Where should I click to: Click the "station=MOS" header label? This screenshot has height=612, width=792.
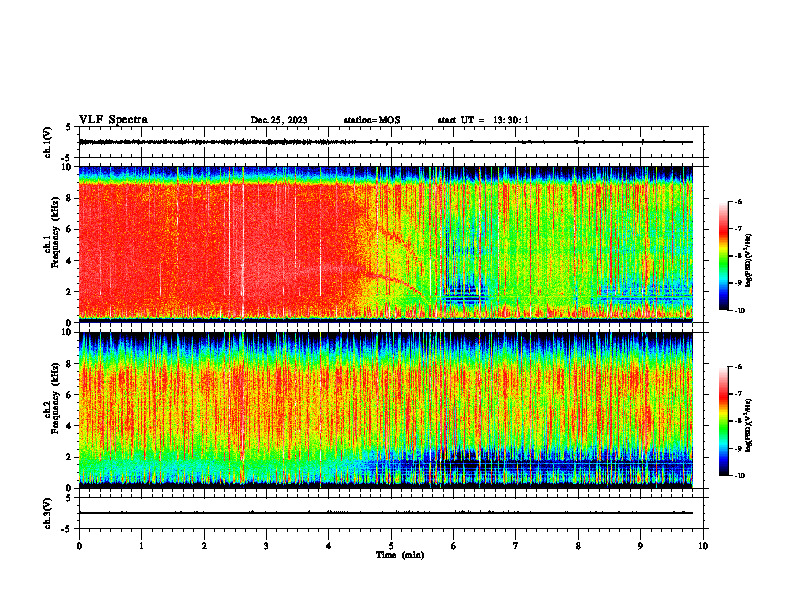click(372, 120)
